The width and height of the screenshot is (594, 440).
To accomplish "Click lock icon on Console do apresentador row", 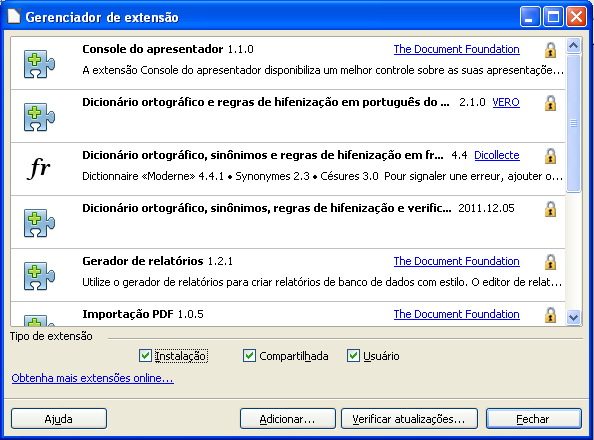I will [x=550, y=50].
